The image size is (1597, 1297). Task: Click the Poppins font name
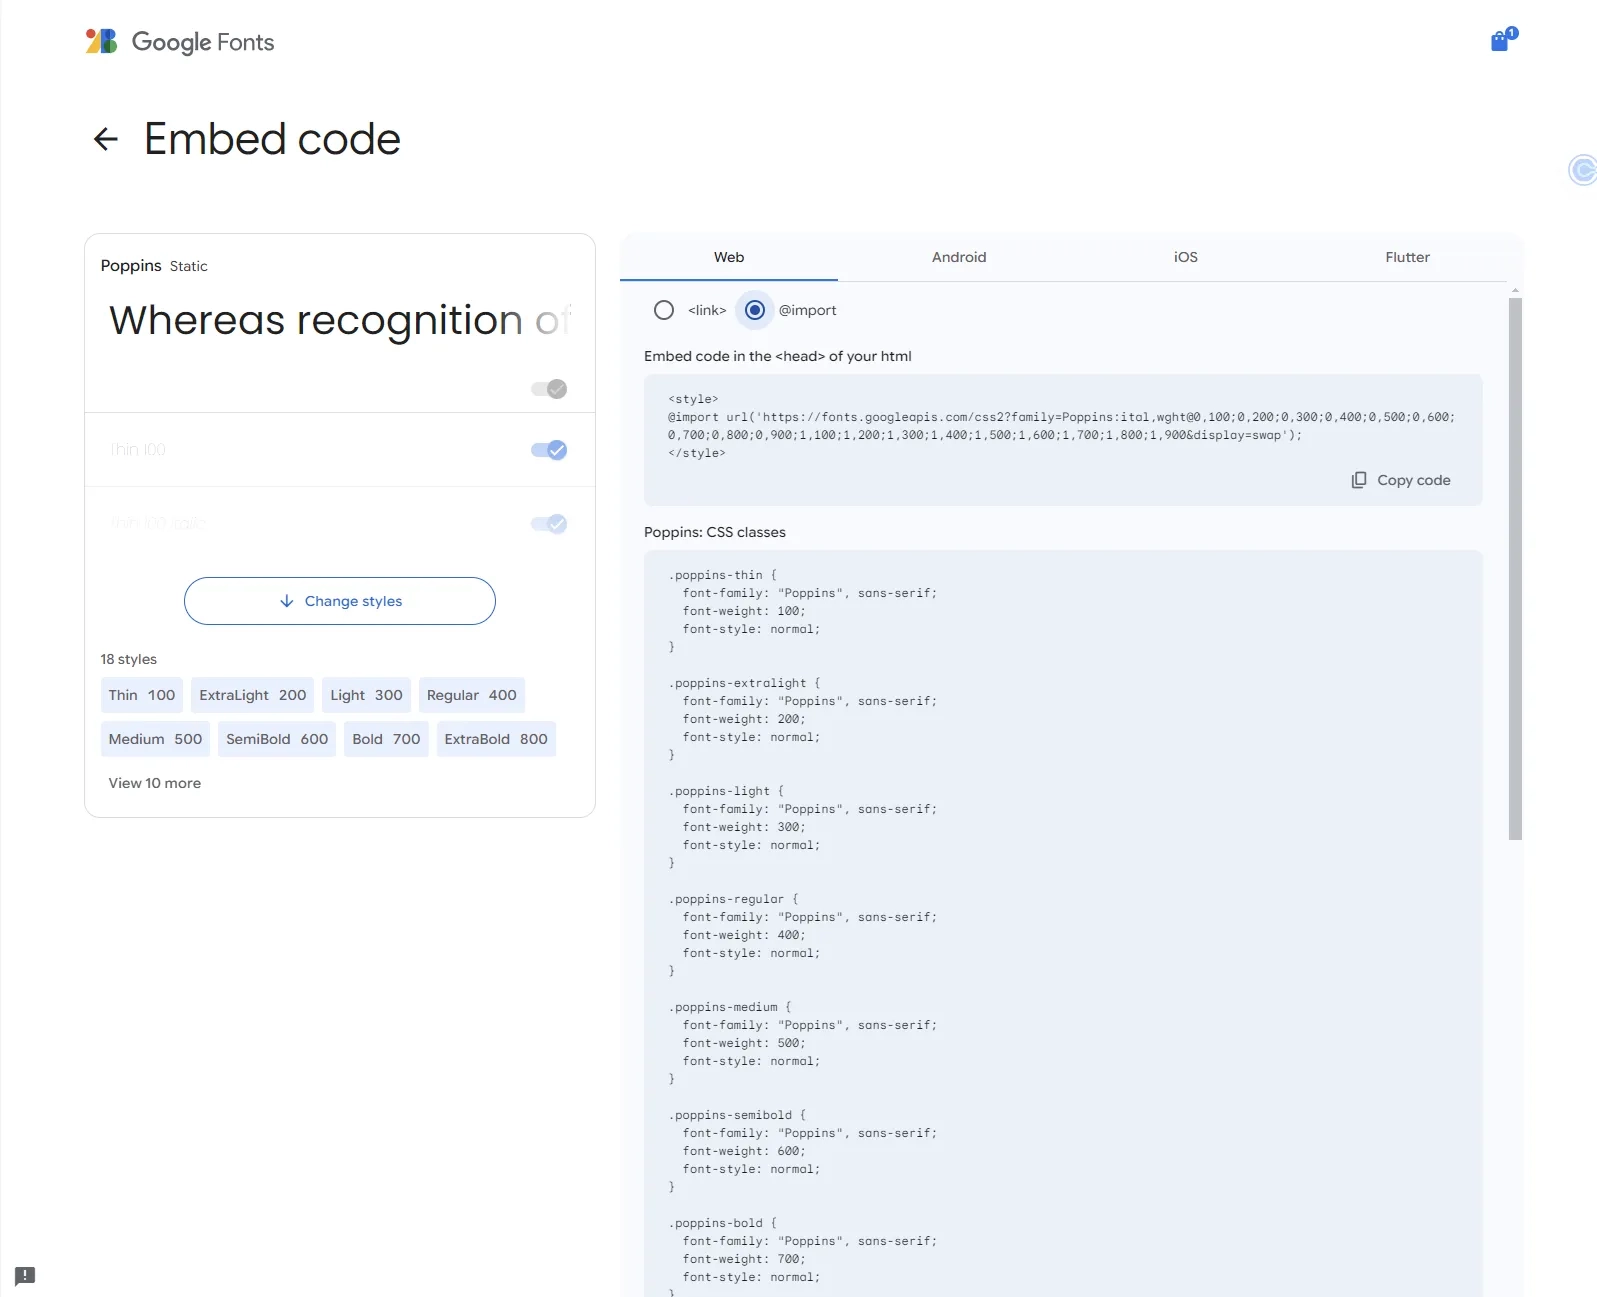[131, 265]
